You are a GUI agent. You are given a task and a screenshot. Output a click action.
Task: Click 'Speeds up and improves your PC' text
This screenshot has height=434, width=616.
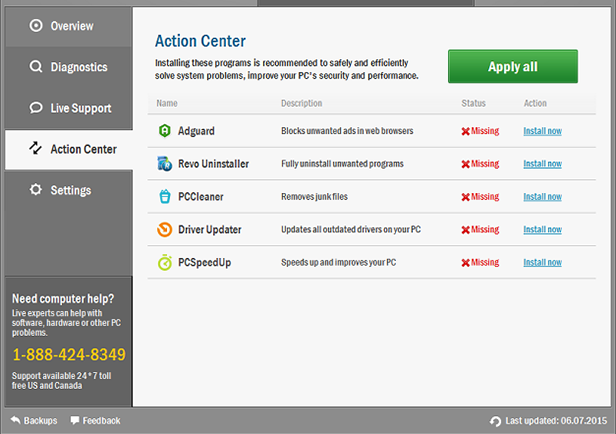338,262
